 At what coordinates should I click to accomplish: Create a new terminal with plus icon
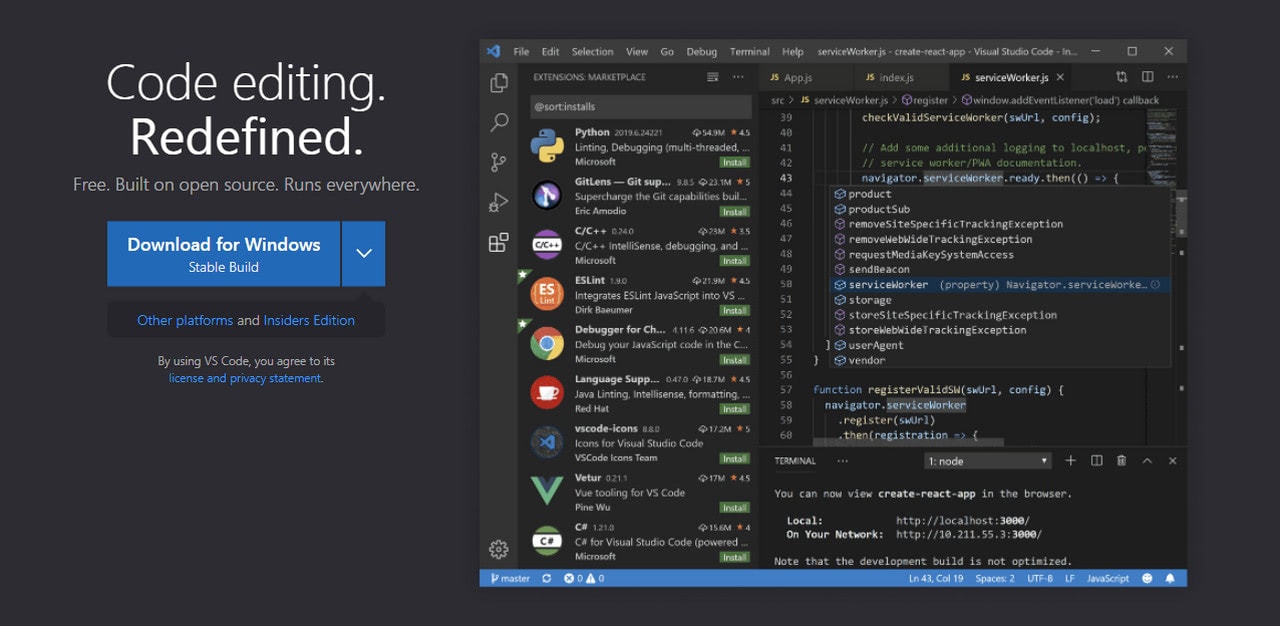coord(1070,461)
